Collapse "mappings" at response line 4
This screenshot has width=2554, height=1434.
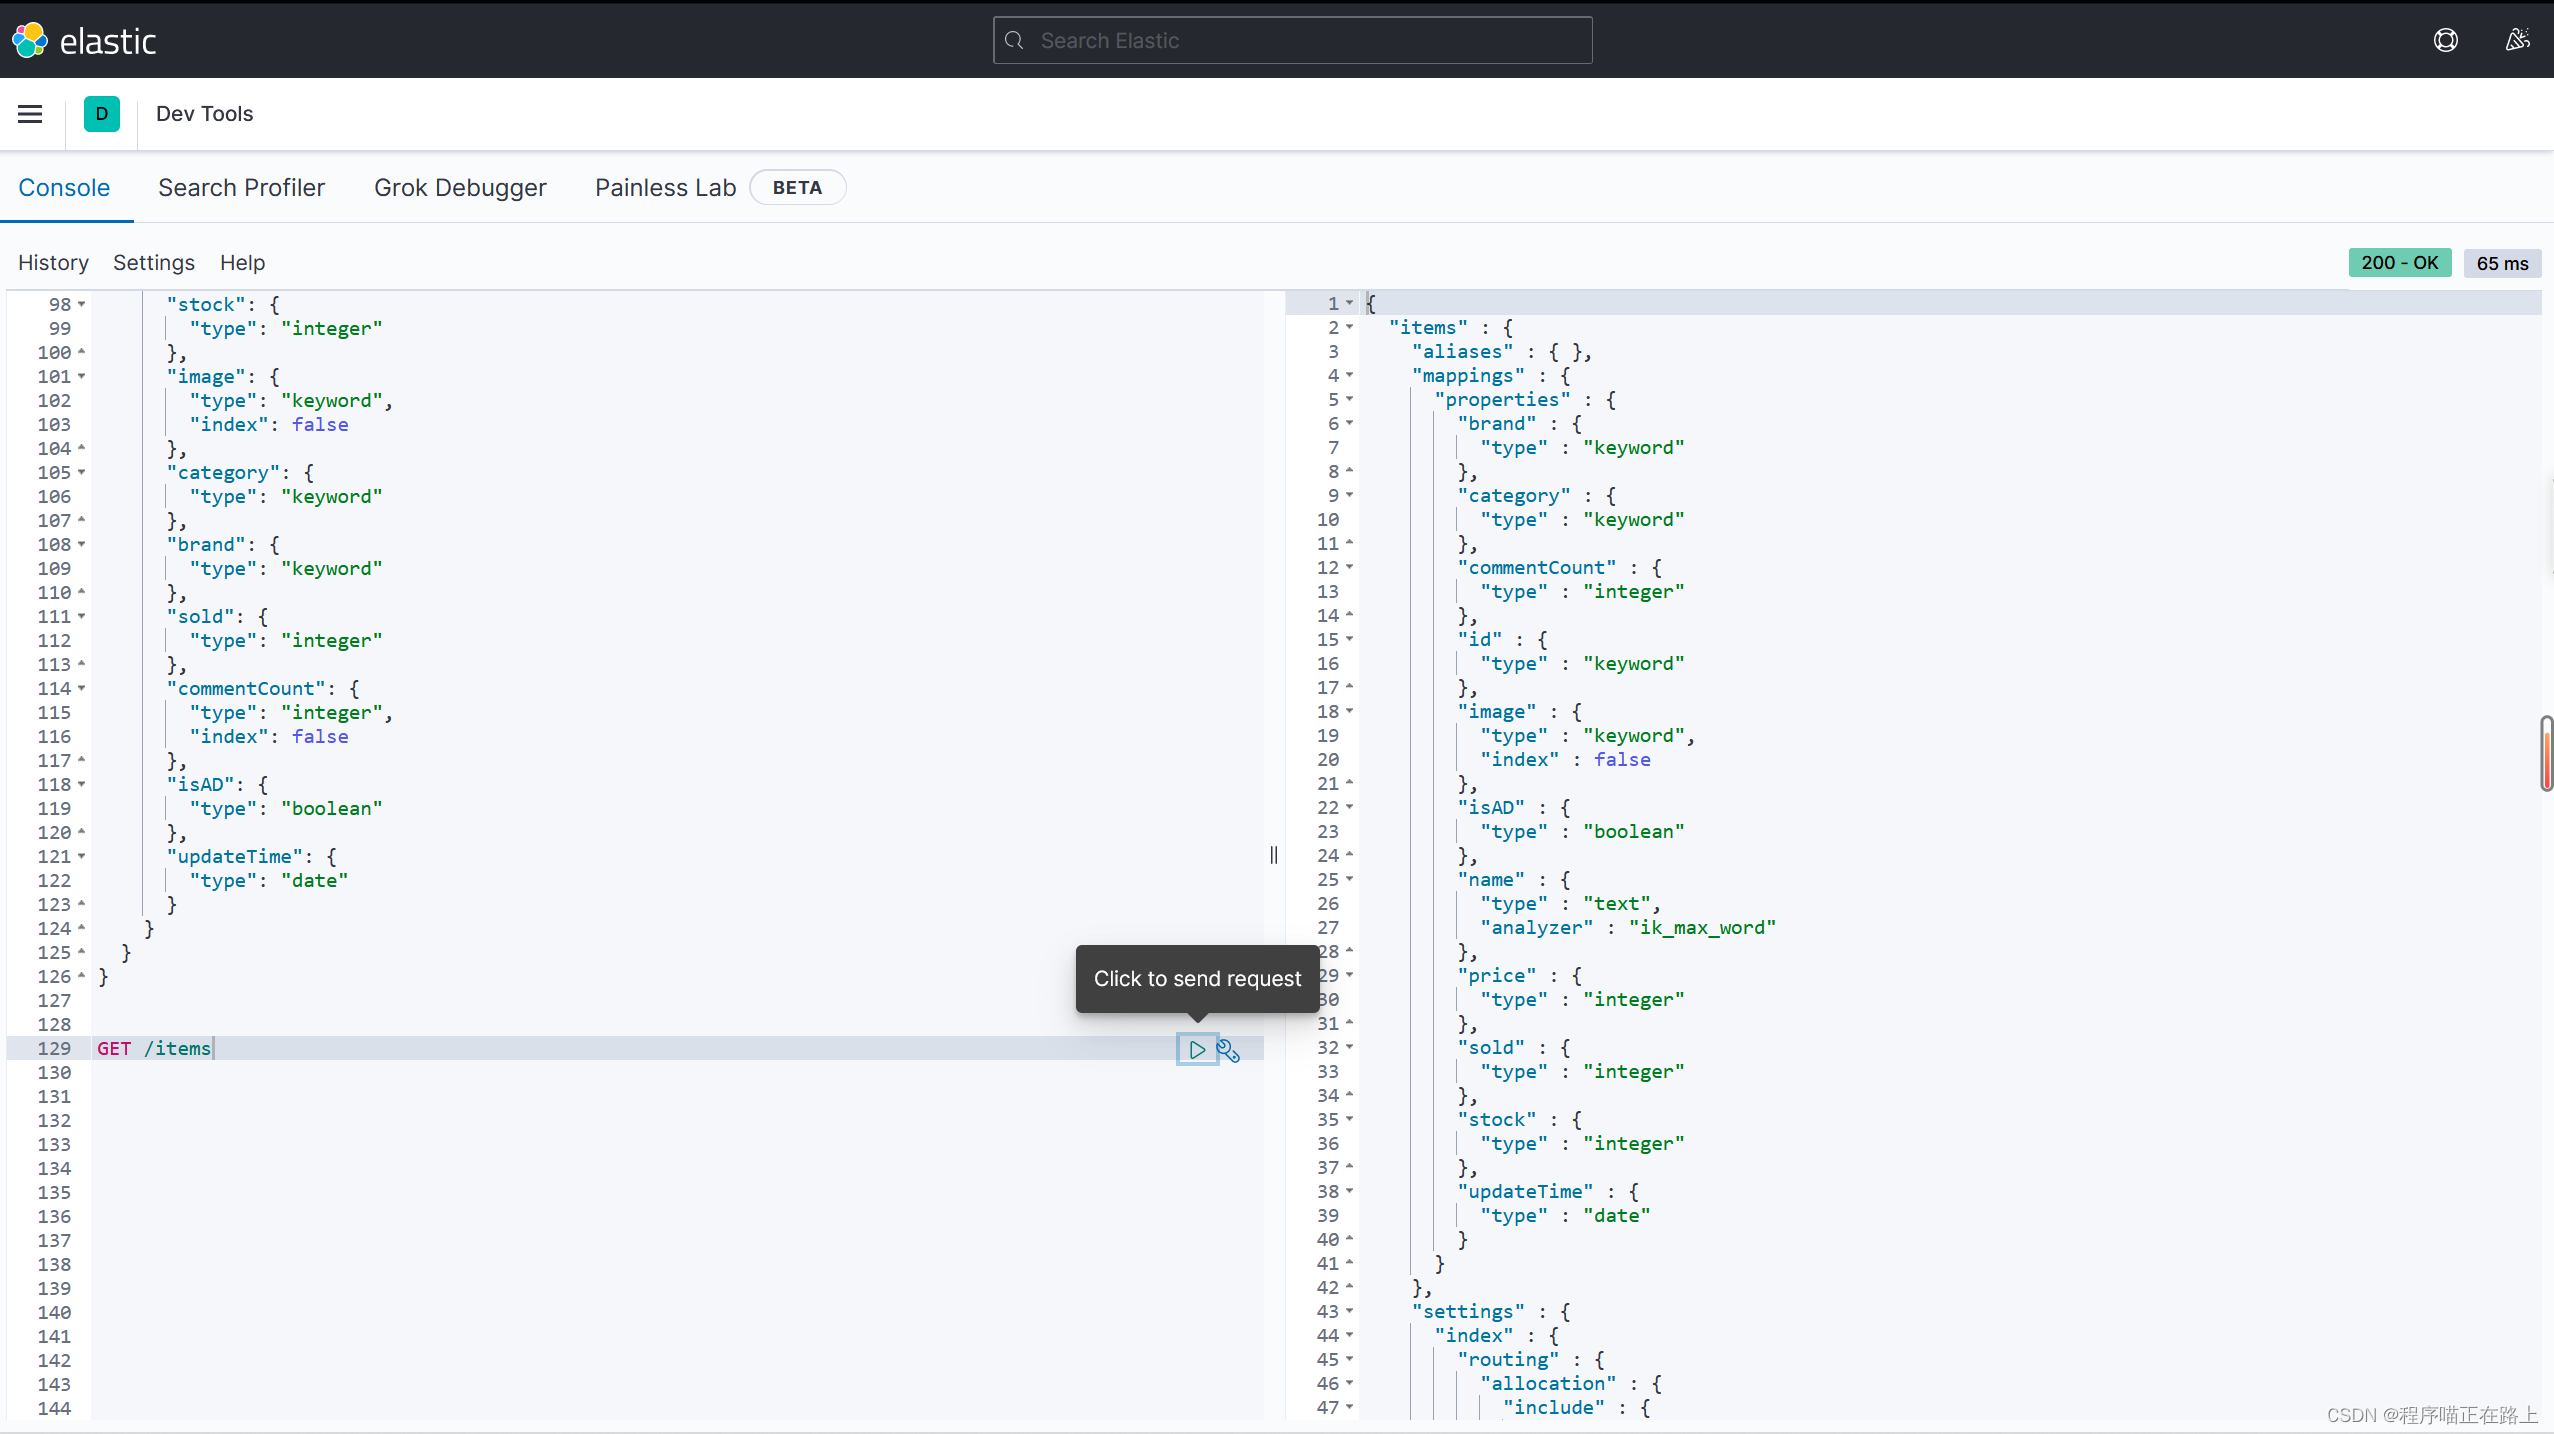1350,375
